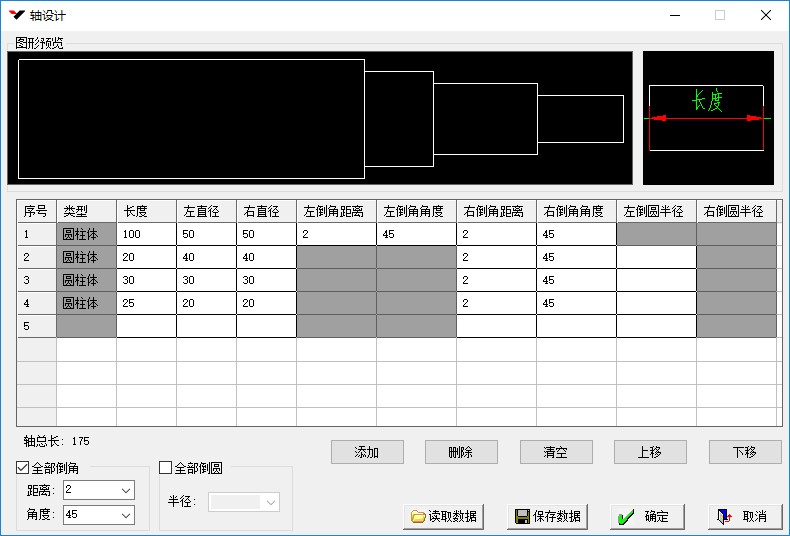Screen dimensions: 790x536
Task: Click the door icon on 取消 button
Action: tap(725, 516)
